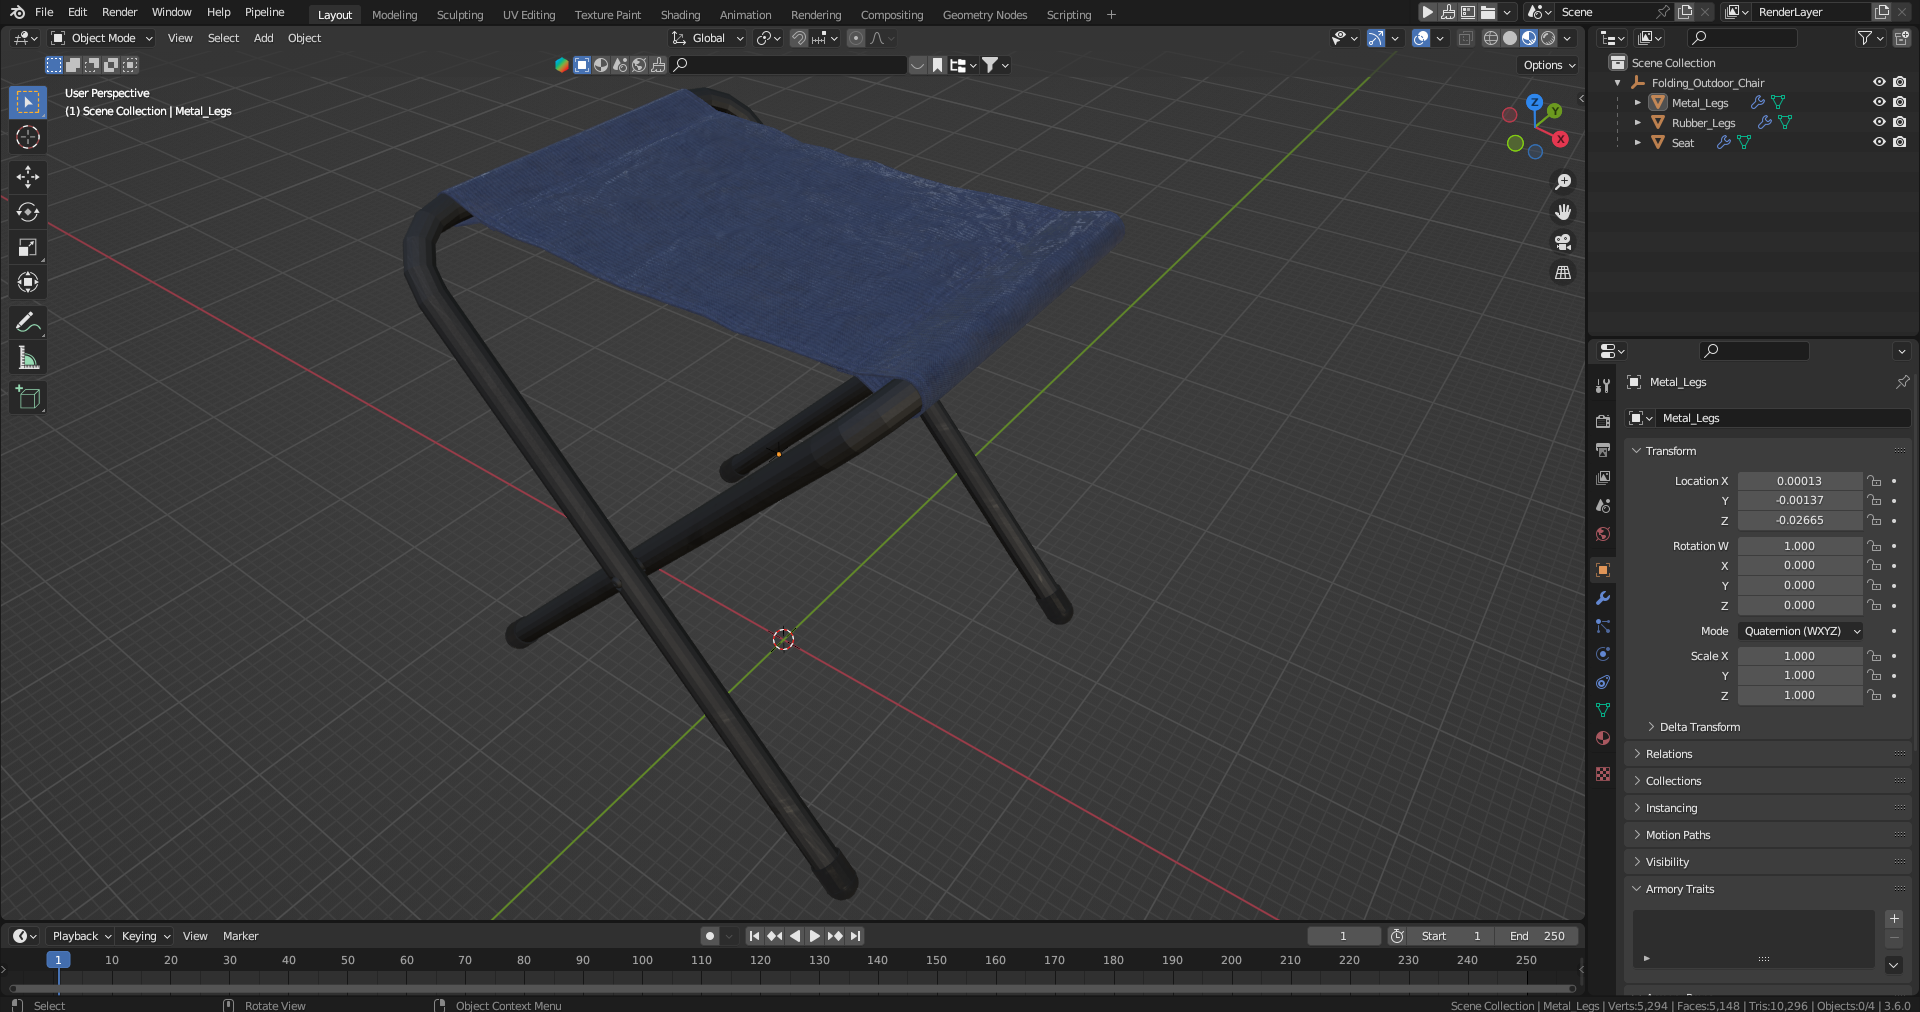Lock Scale Z value
Viewport: 1920px width, 1012px height.
pyautogui.click(x=1875, y=695)
